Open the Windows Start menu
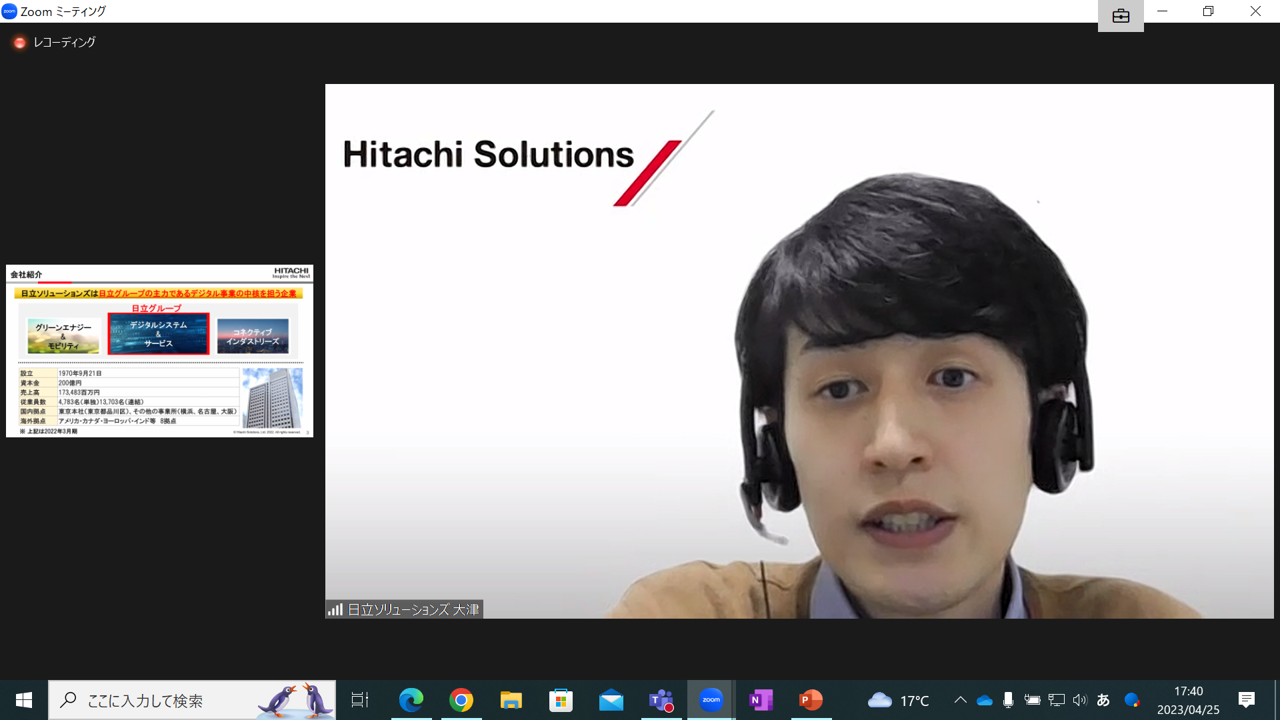 (x=24, y=700)
